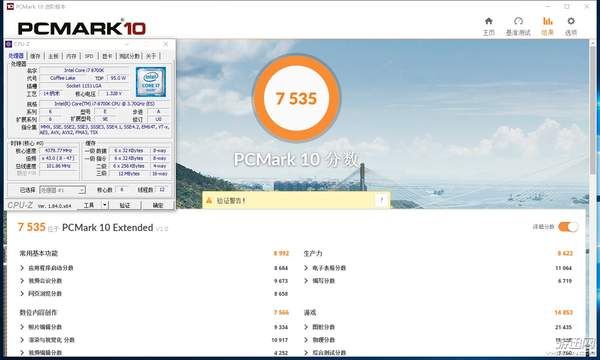Viewport: 600px width, 360px height.
Task: Click the 101.86 MHz bus speed value
Action: (59, 166)
